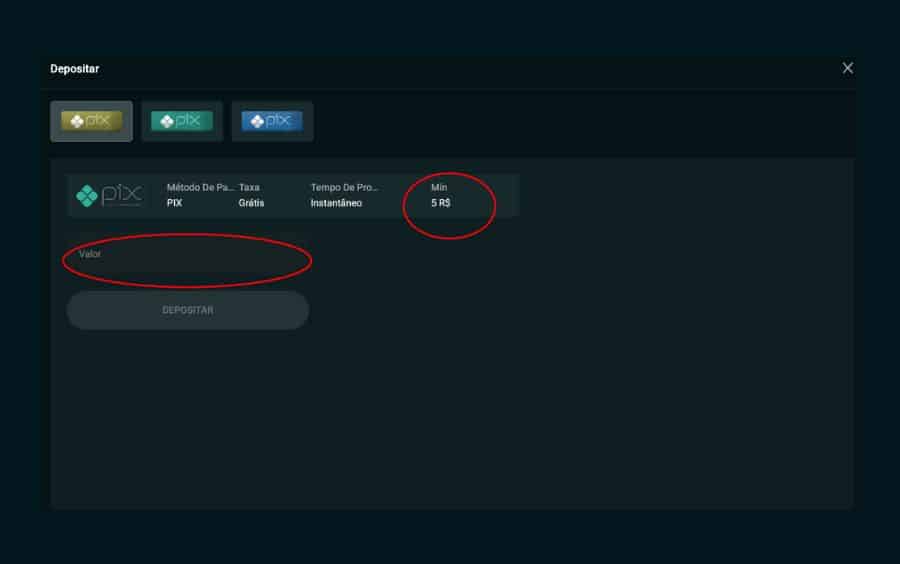Click the 'Tempo De Pro...' label
Image resolution: width=900 pixels, height=564 pixels.
tap(344, 188)
